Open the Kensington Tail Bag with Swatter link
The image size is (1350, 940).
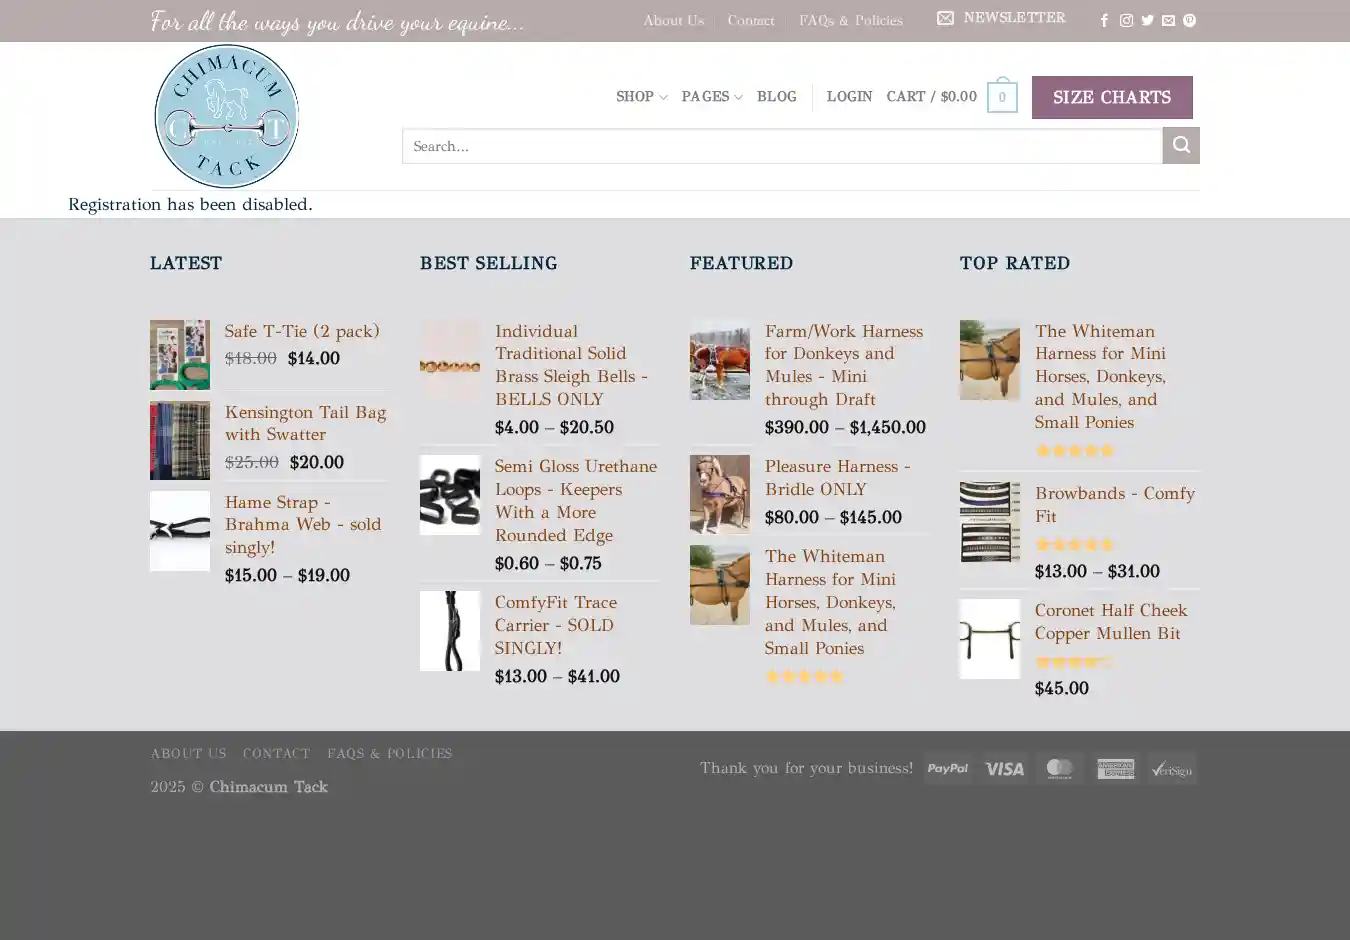click(x=305, y=423)
